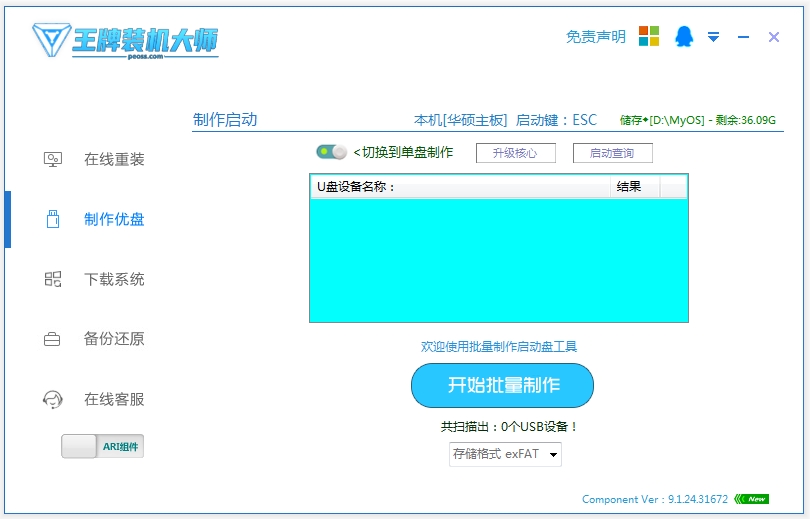The image size is (810, 519).
Task: Click the monitor icon beside 在线重装
Action: pos(53,159)
